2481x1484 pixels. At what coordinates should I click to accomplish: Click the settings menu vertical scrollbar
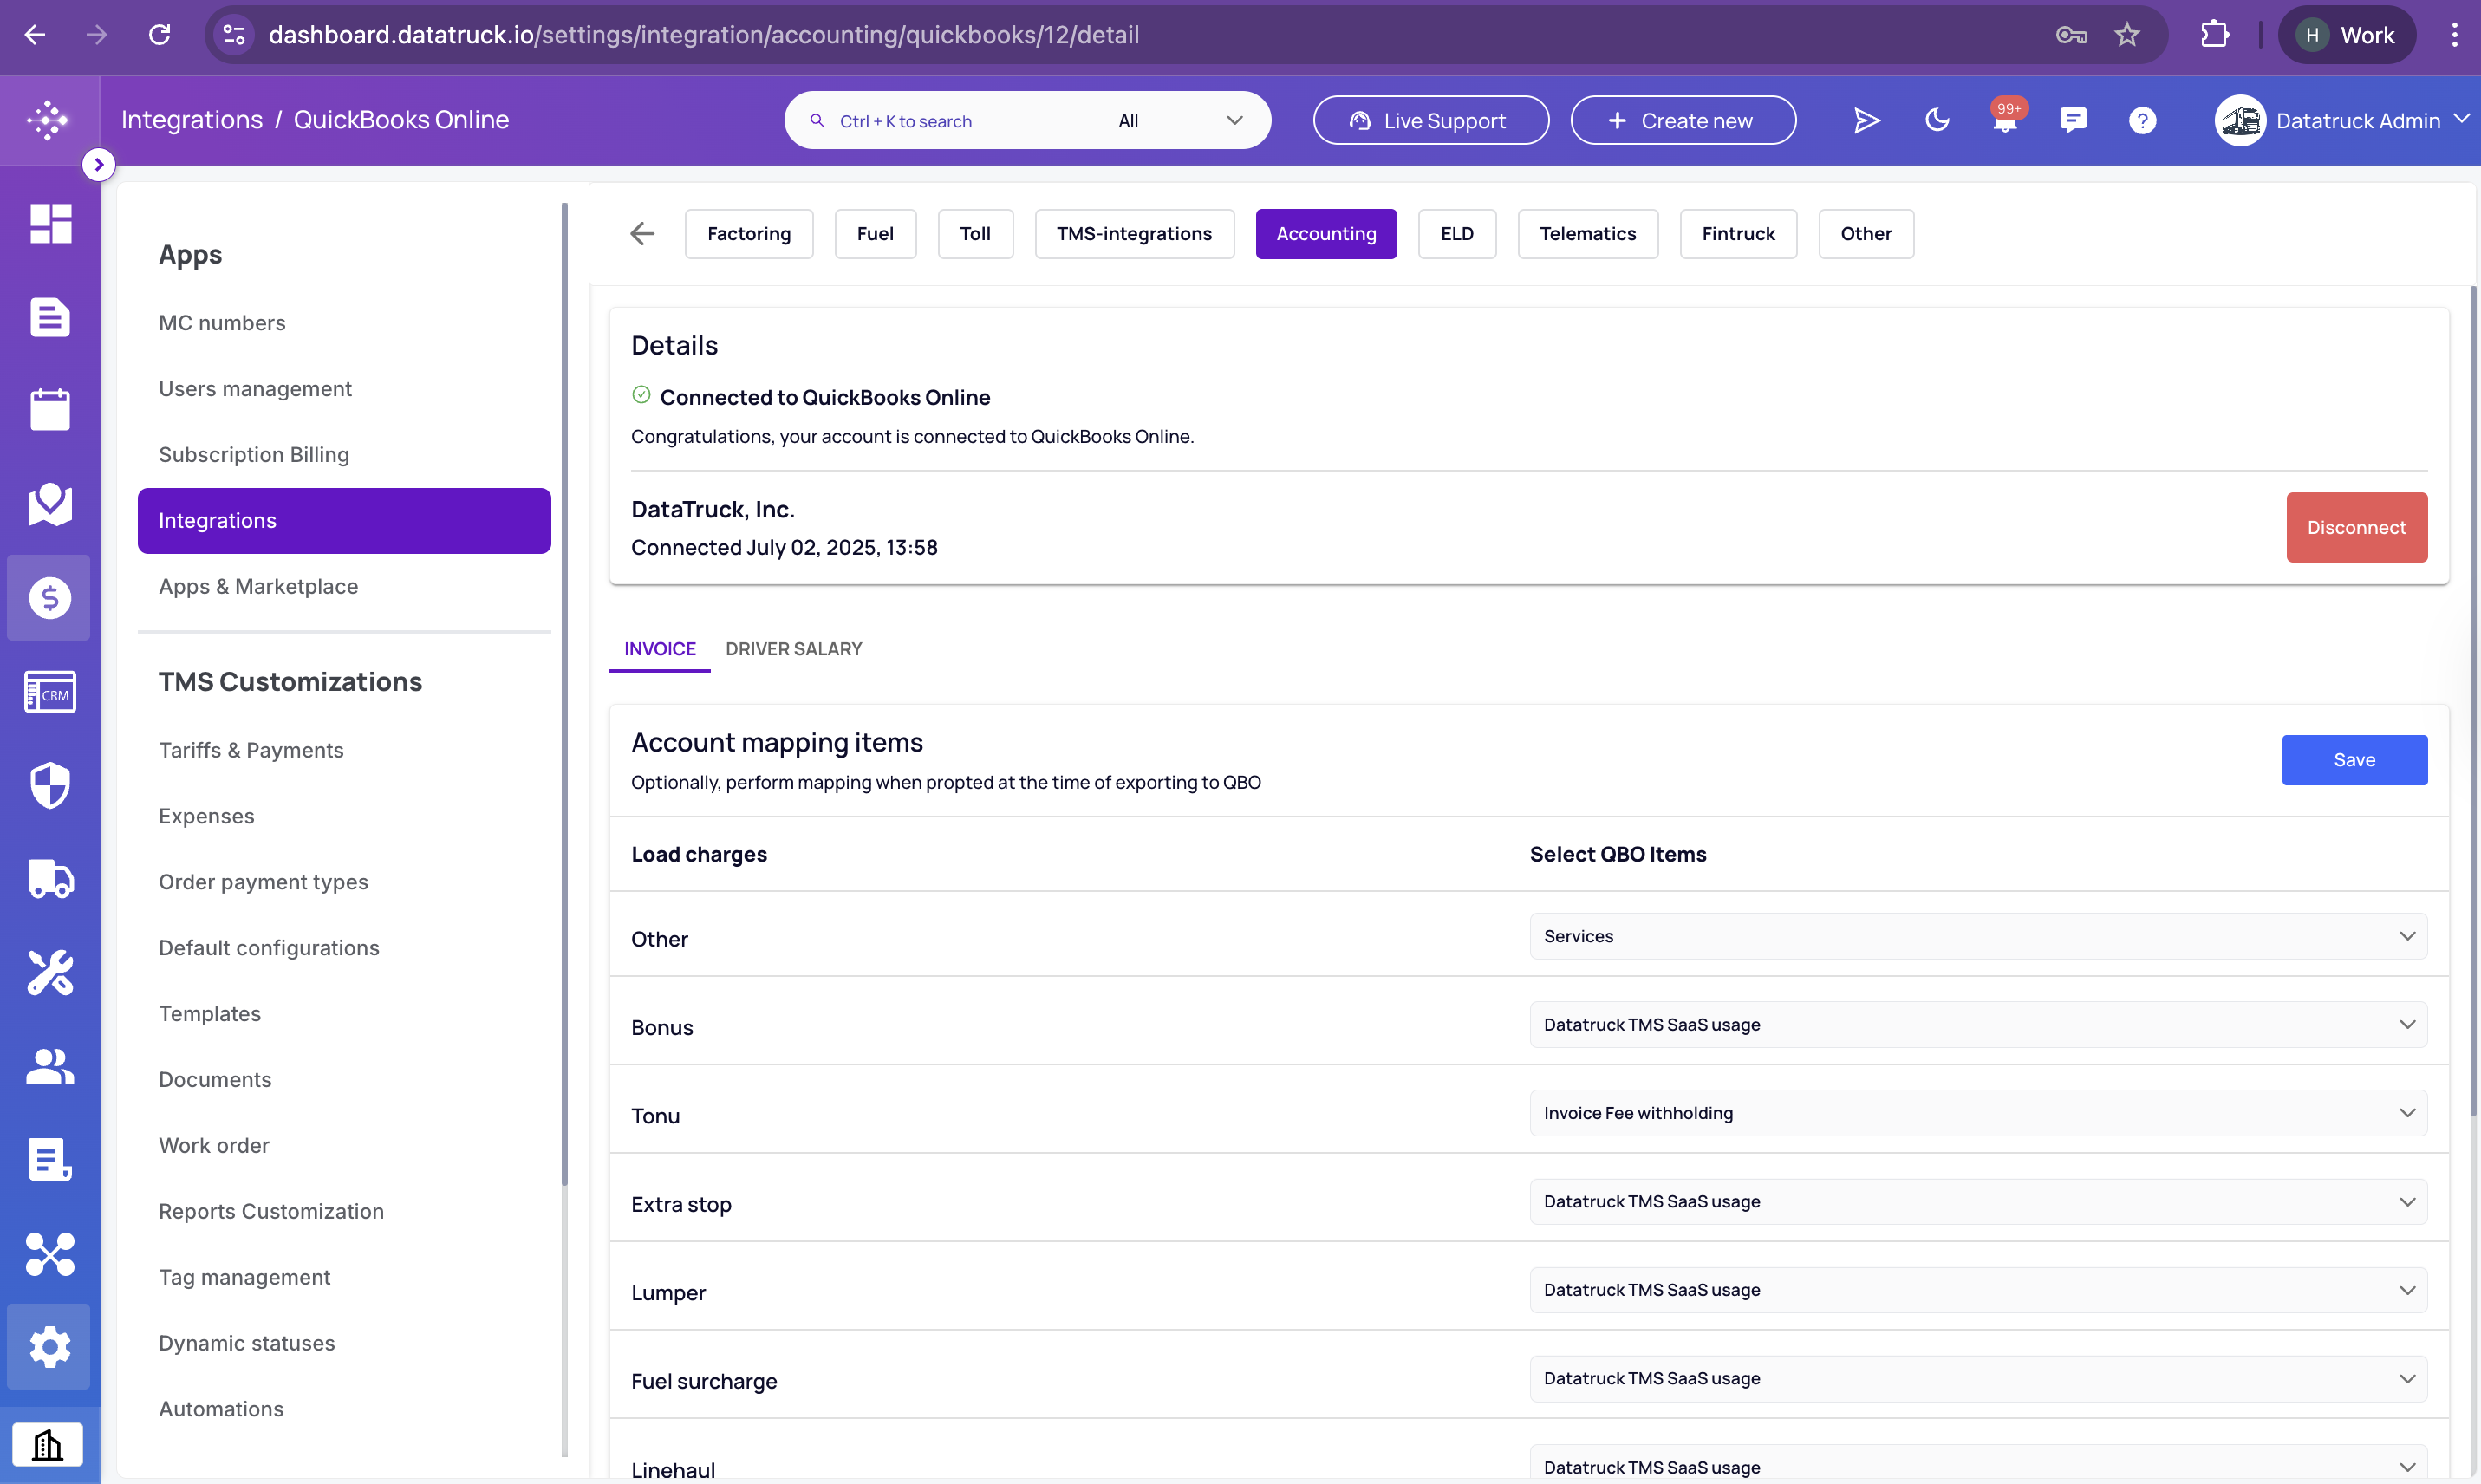(x=564, y=693)
